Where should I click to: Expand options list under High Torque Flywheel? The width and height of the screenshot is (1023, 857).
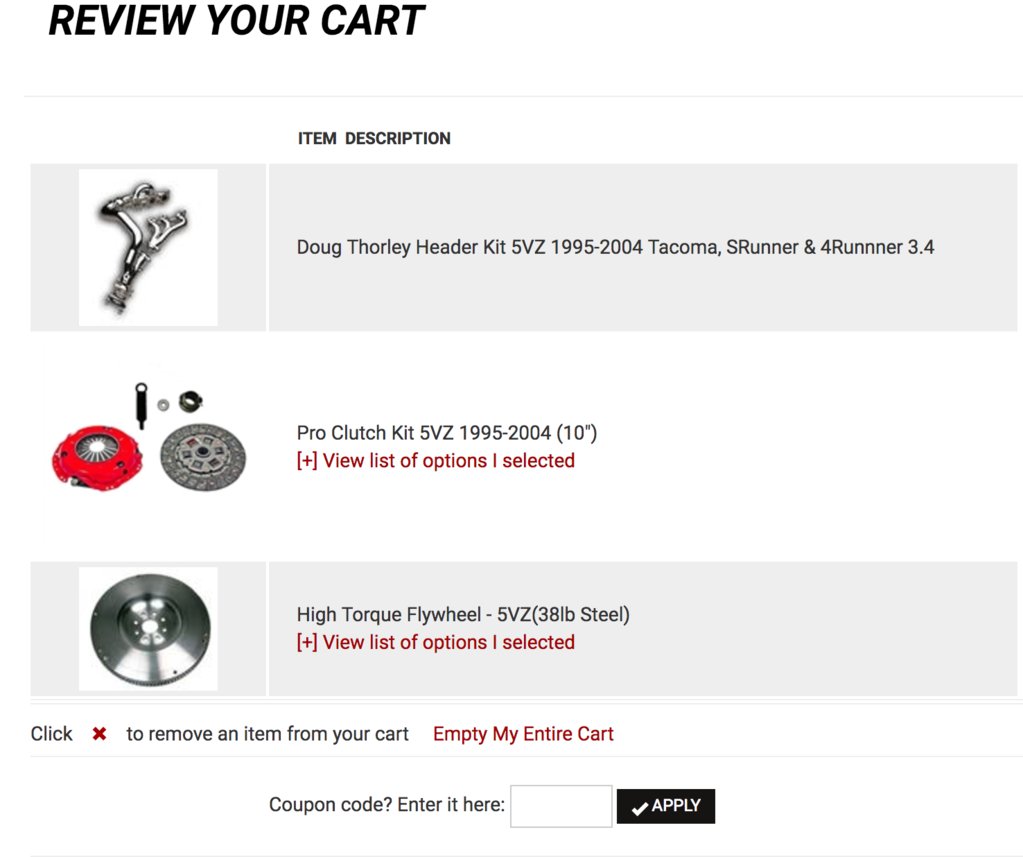[x=436, y=642]
